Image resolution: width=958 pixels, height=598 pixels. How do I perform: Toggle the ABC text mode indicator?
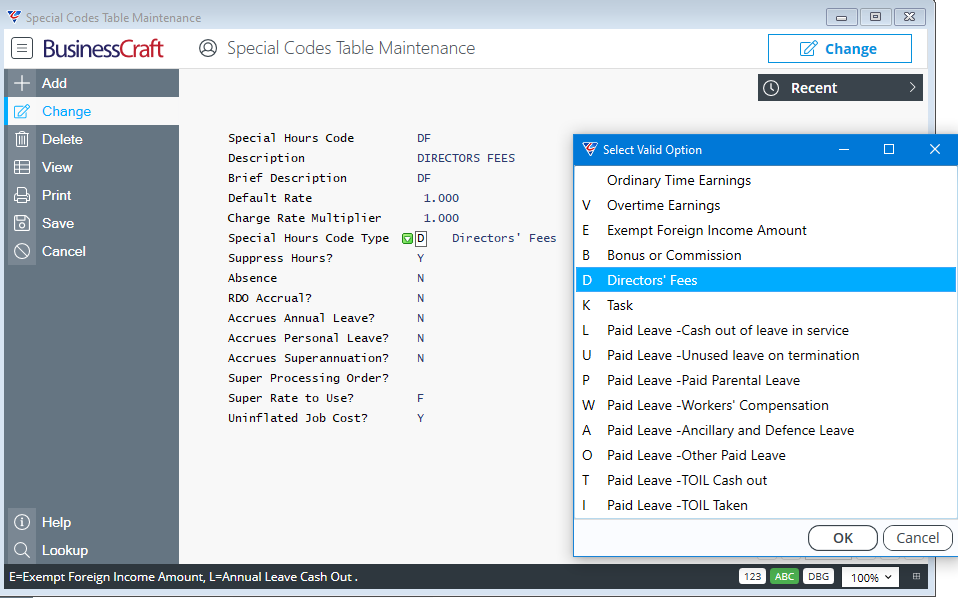point(784,577)
